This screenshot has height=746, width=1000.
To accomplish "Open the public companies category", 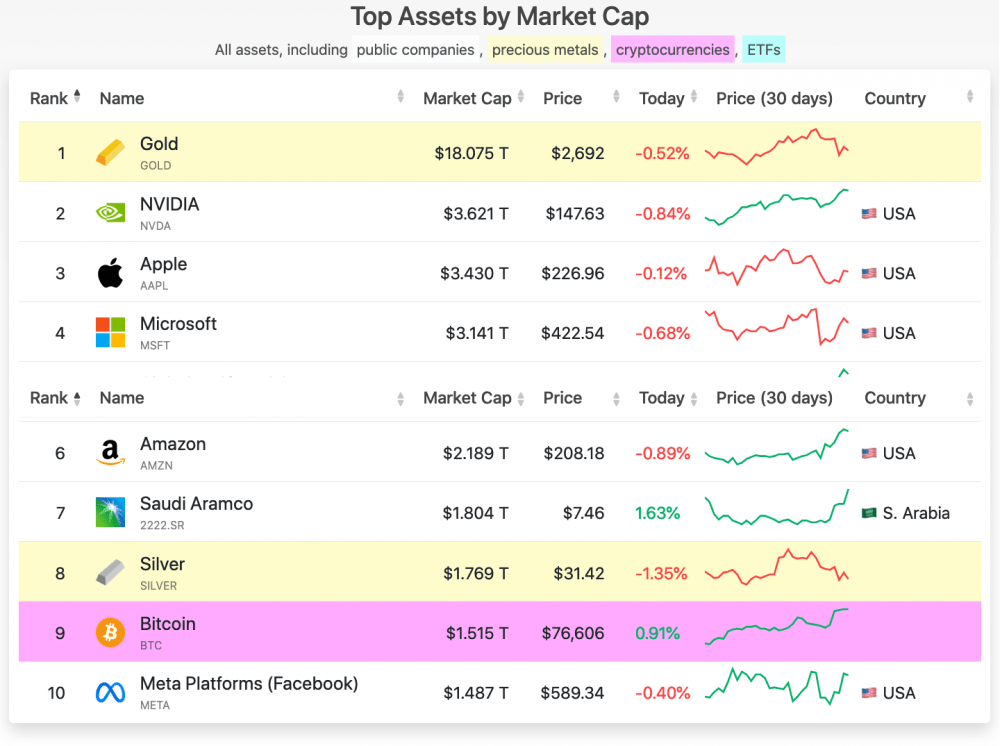I will click(x=415, y=49).
